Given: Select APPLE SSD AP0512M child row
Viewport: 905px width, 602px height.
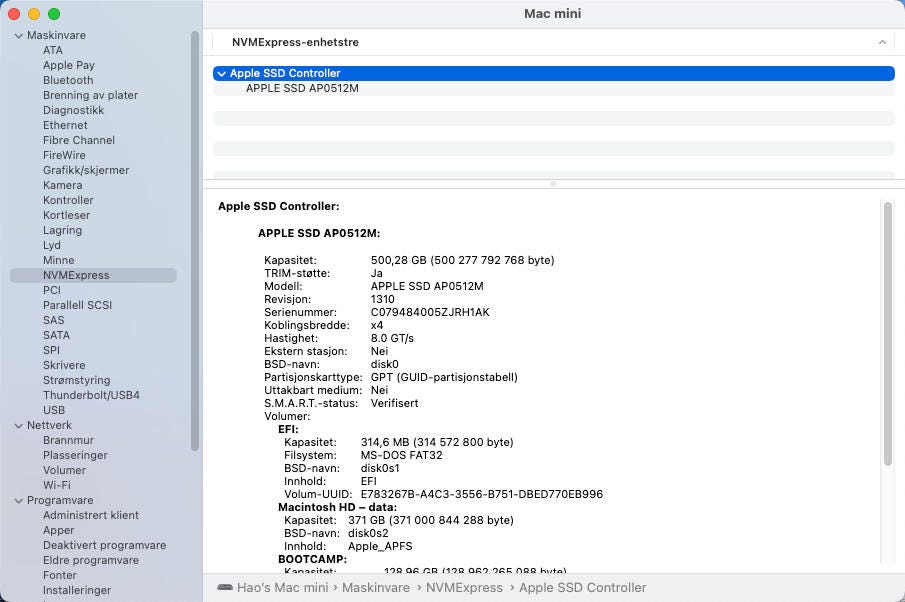Looking at the screenshot, I should (x=554, y=88).
